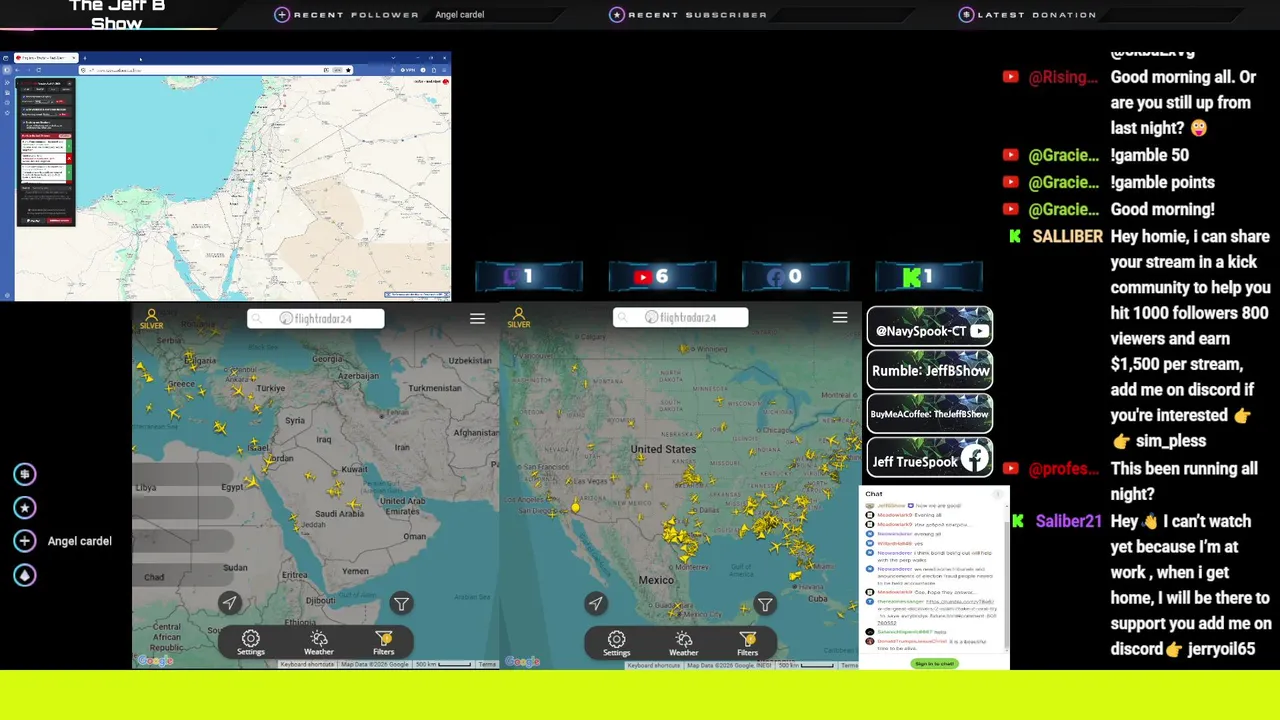The width and height of the screenshot is (1280, 720).
Task: Open Filters on the United States map toolbar
Action: tap(748, 643)
